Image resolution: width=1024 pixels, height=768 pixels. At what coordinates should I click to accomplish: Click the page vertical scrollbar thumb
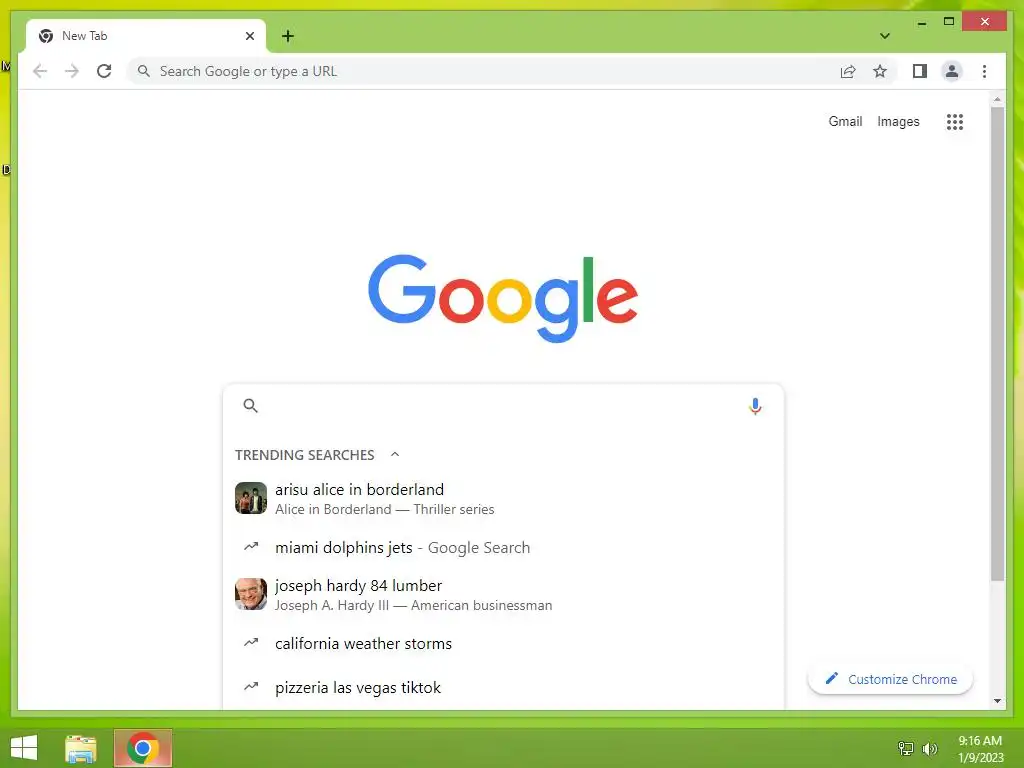(x=997, y=344)
